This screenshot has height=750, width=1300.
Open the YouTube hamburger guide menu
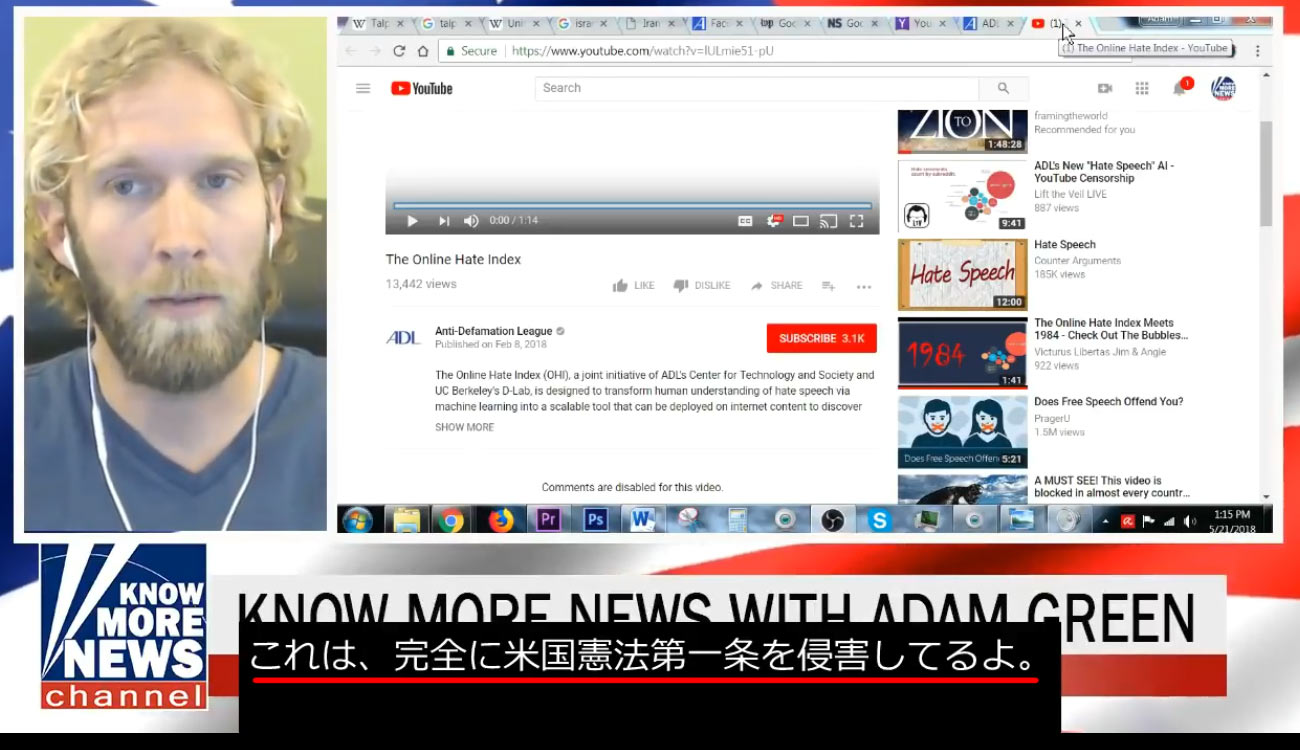(363, 88)
